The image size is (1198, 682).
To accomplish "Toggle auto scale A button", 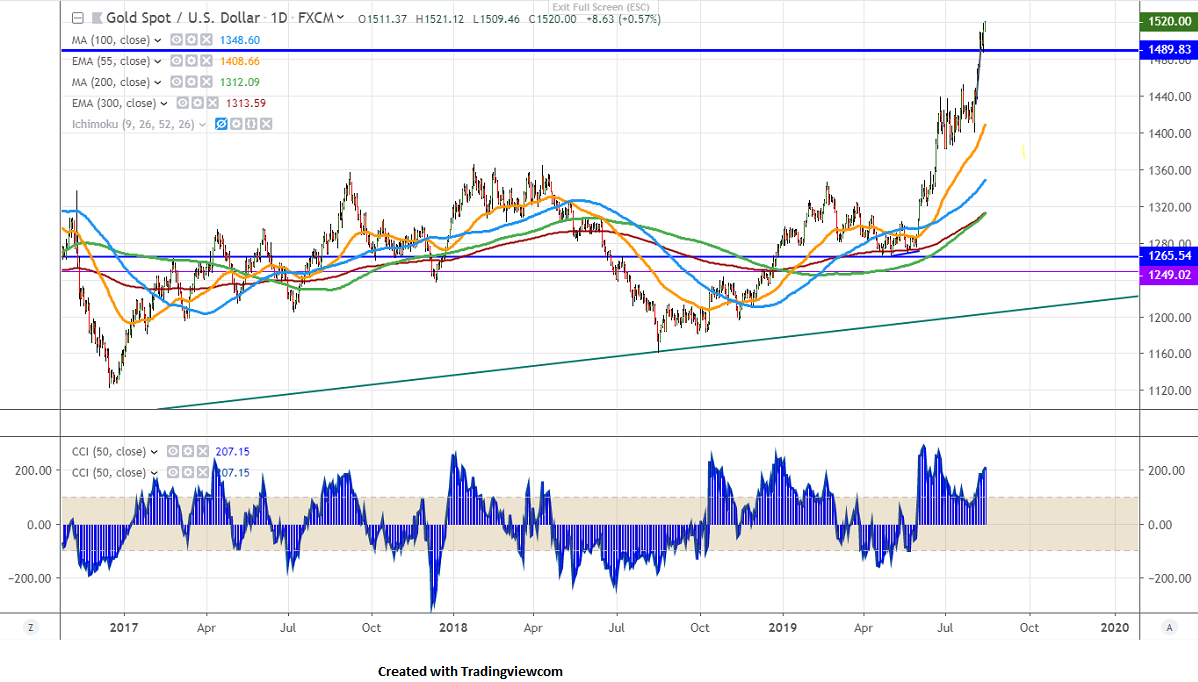I will [x=1168, y=627].
